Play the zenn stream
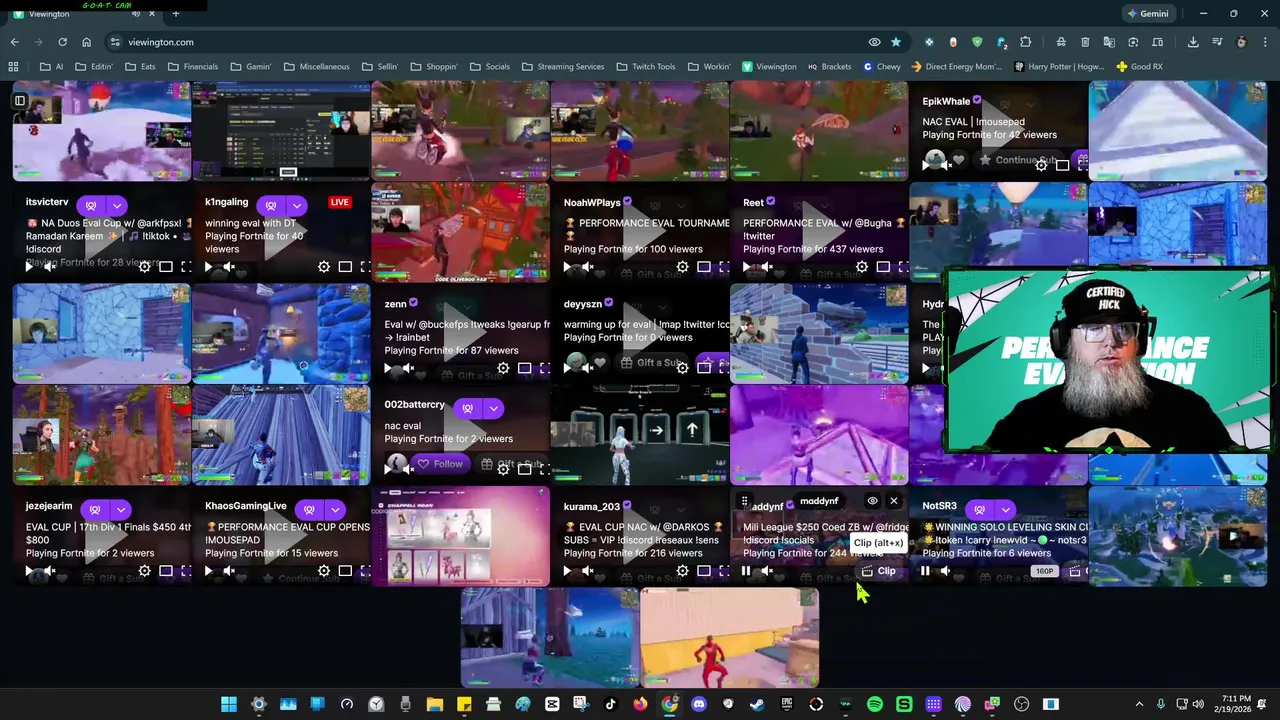 tap(388, 368)
